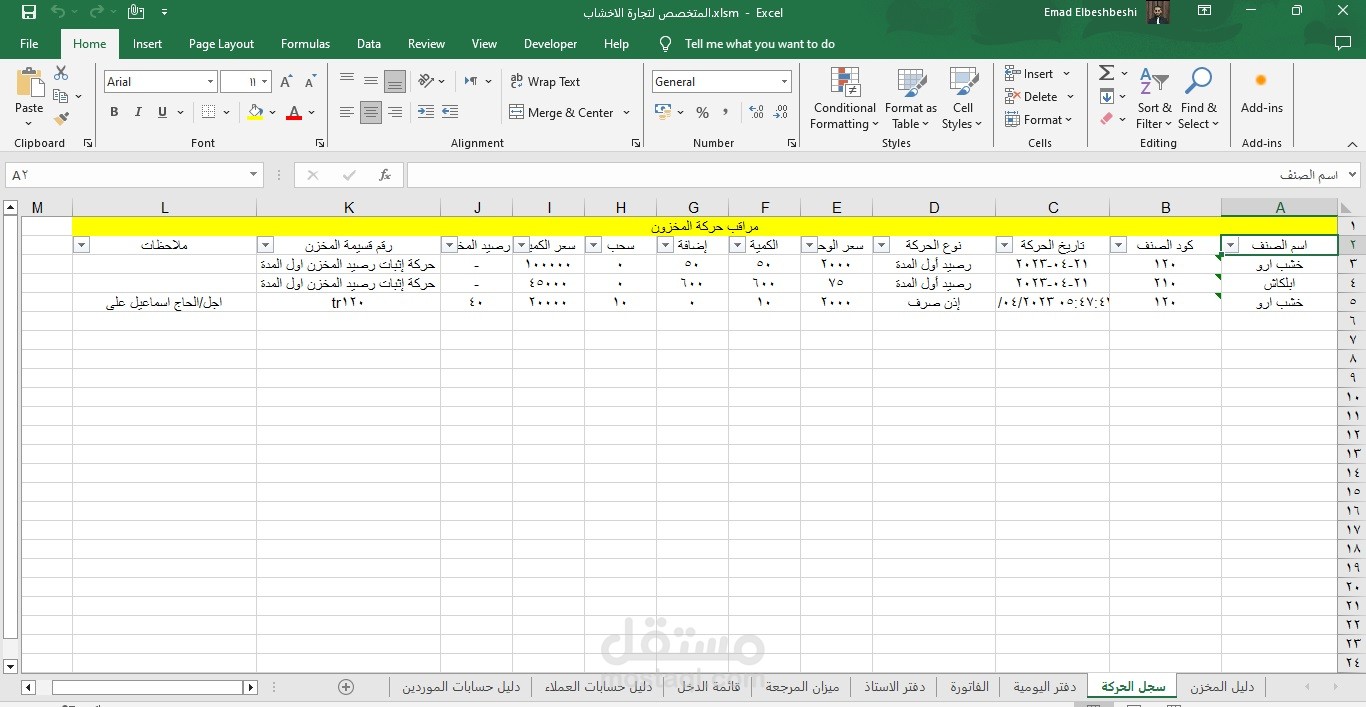Open Conditional Formatting menu

(x=845, y=98)
